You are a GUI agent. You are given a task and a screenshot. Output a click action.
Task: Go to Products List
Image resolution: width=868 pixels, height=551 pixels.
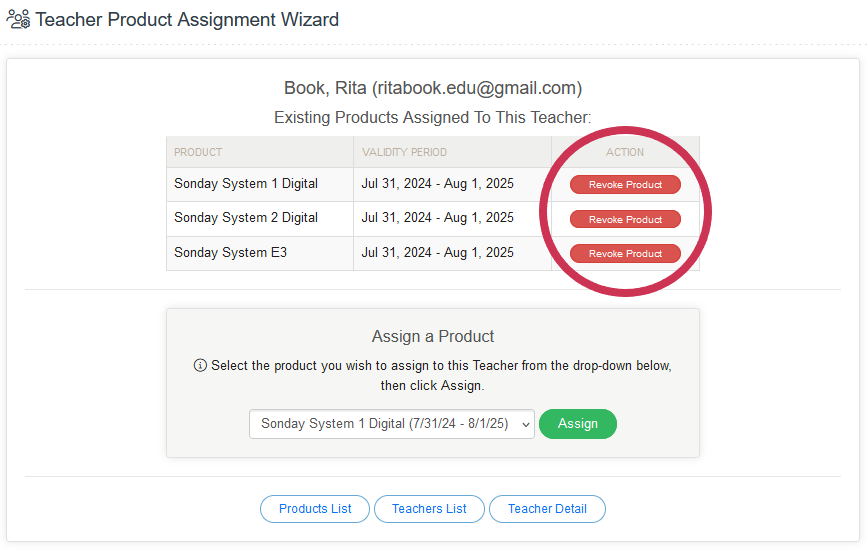point(315,509)
